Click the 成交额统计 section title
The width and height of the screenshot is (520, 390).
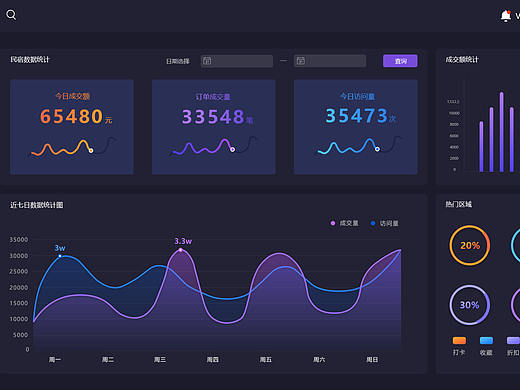click(462, 60)
